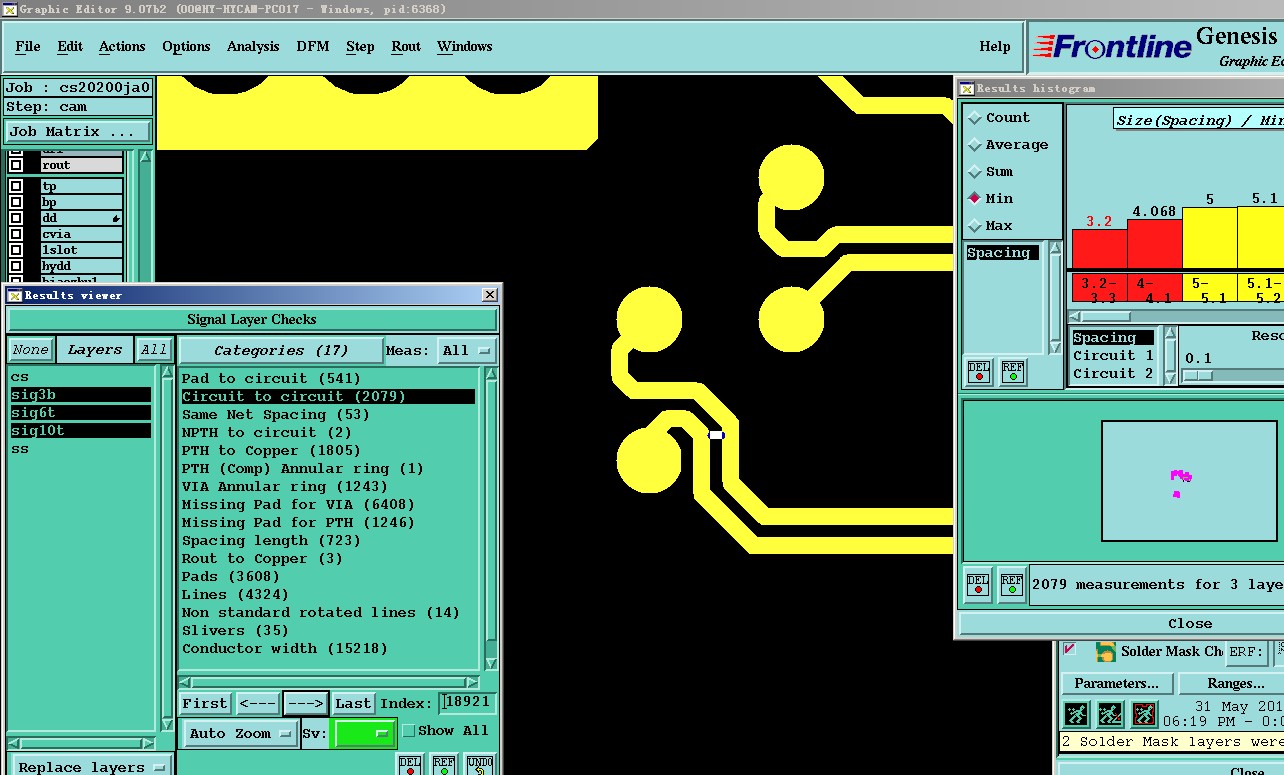This screenshot has width=1284, height=775.
Task: Toggle cvia layer display box
Action: 16,234
